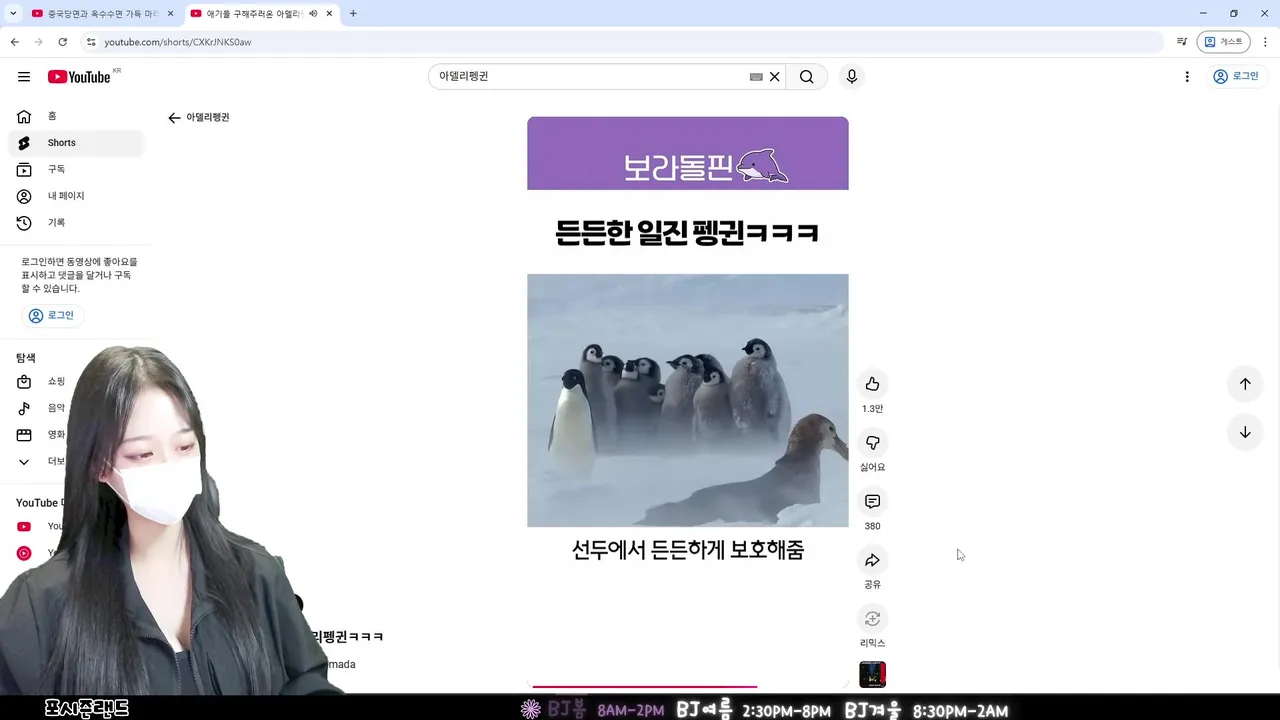Like the Short with thumbs up
Viewport: 1280px width, 720px height.
click(x=872, y=384)
